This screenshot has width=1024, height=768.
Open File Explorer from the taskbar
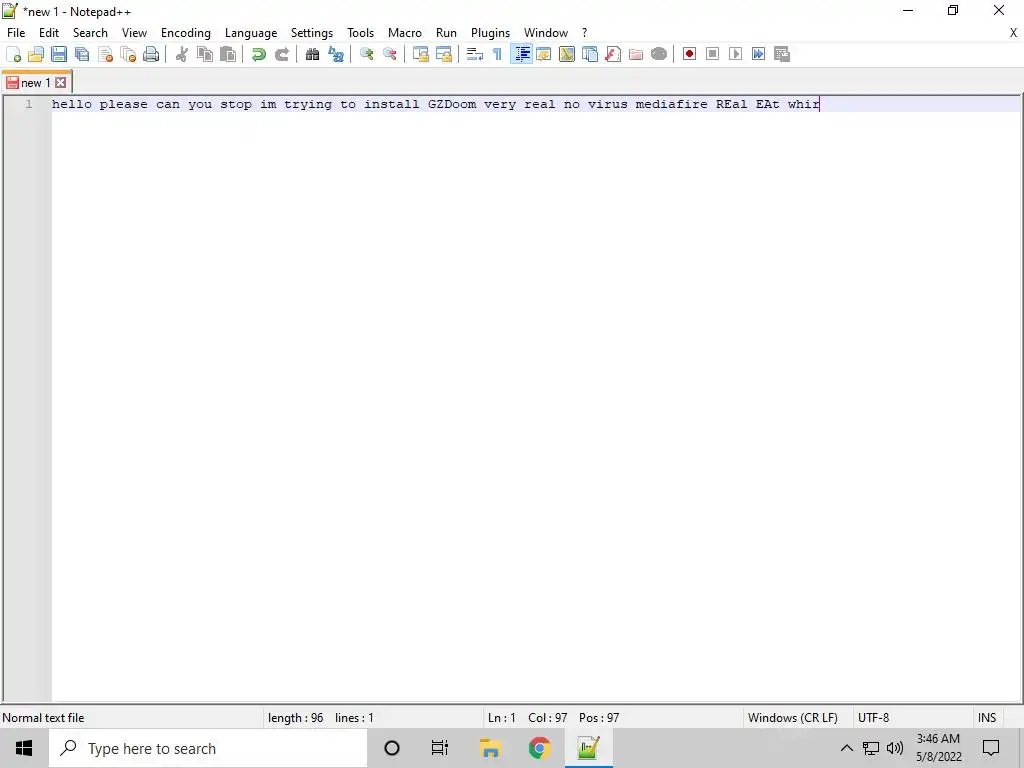[490, 748]
